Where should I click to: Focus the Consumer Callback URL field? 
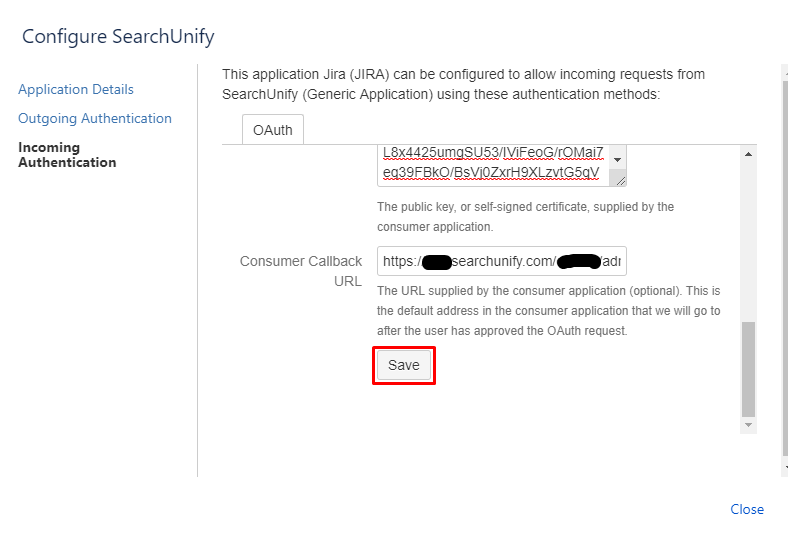click(x=501, y=261)
